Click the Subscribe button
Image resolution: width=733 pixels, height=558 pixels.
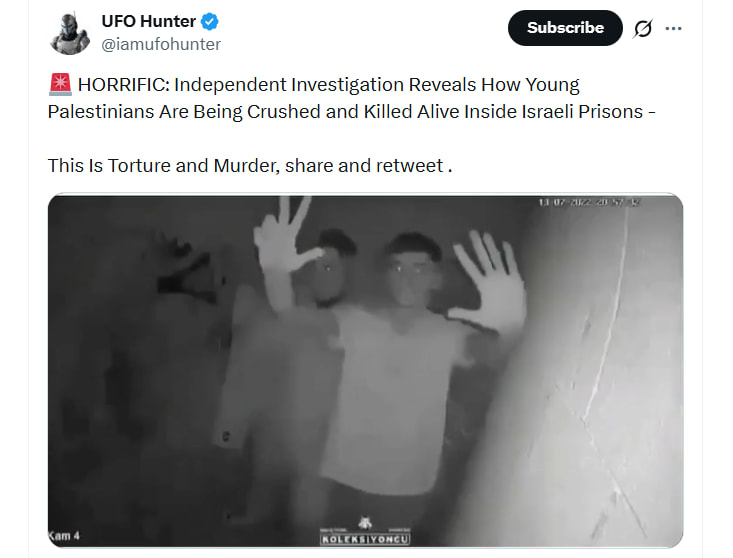pos(565,28)
